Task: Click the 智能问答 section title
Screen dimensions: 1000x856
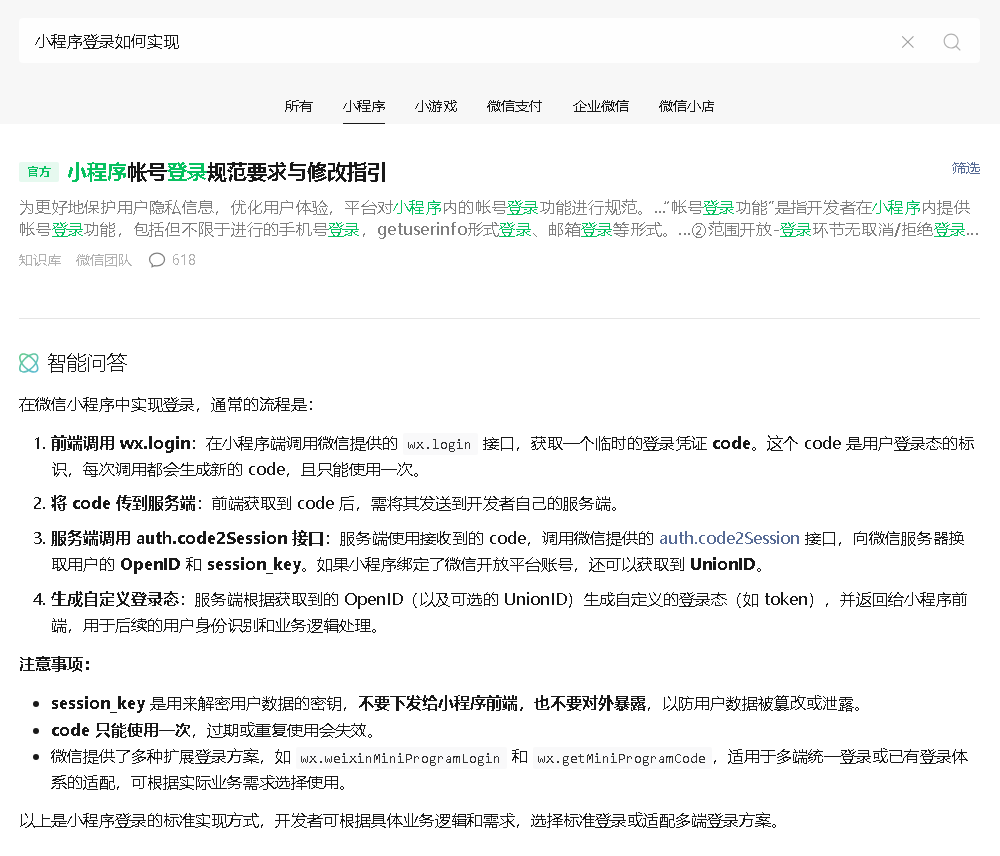Action: 87,363
